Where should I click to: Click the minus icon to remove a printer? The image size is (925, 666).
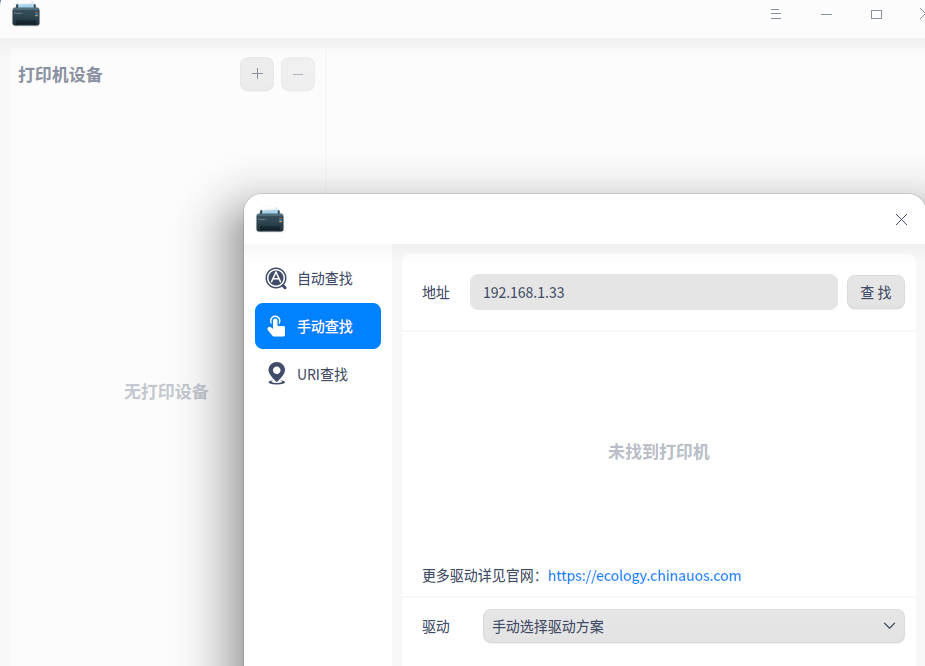(x=297, y=74)
